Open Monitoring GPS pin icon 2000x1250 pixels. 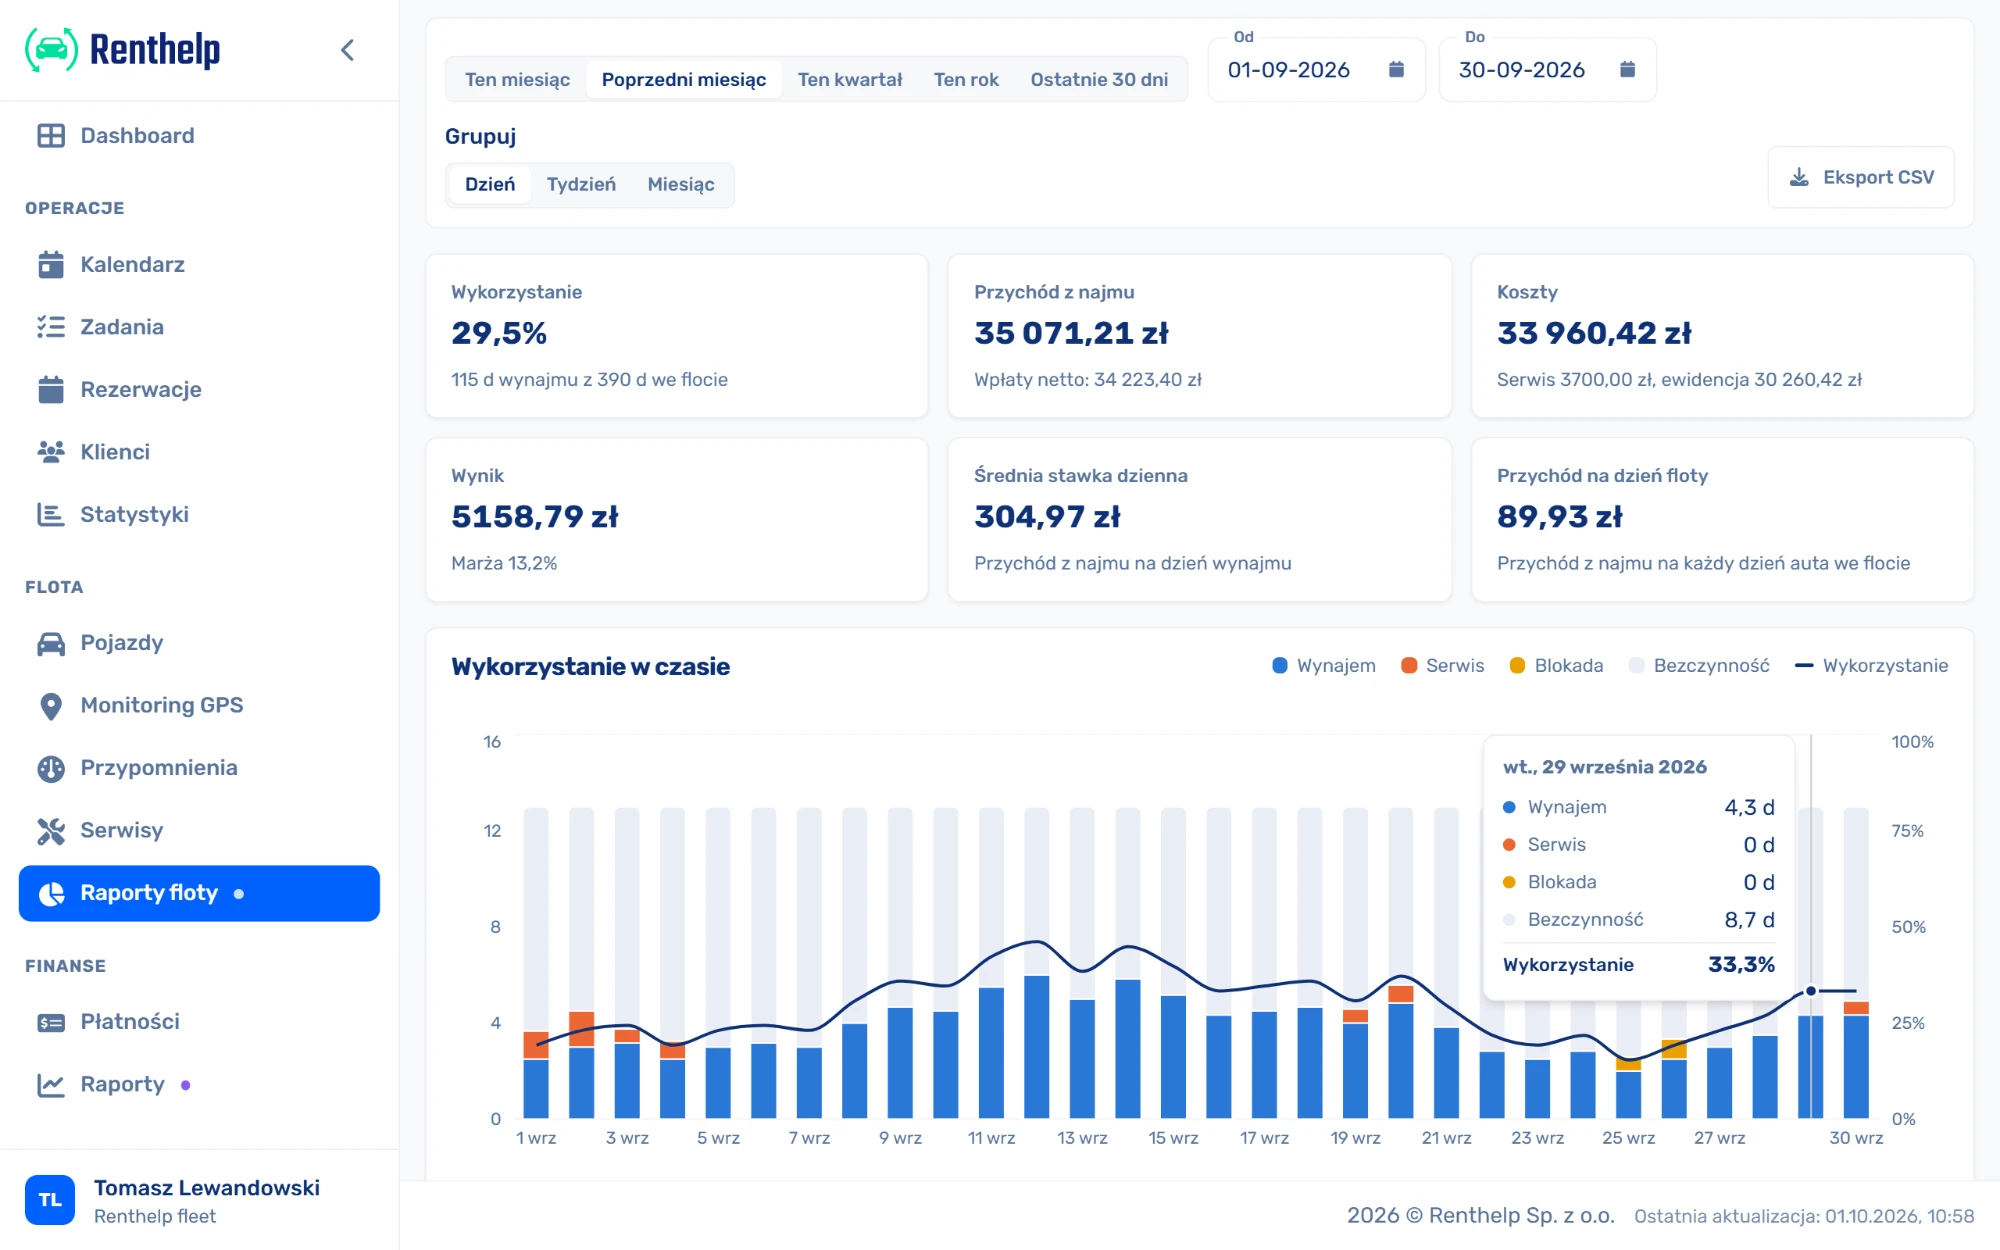(x=51, y=706)
